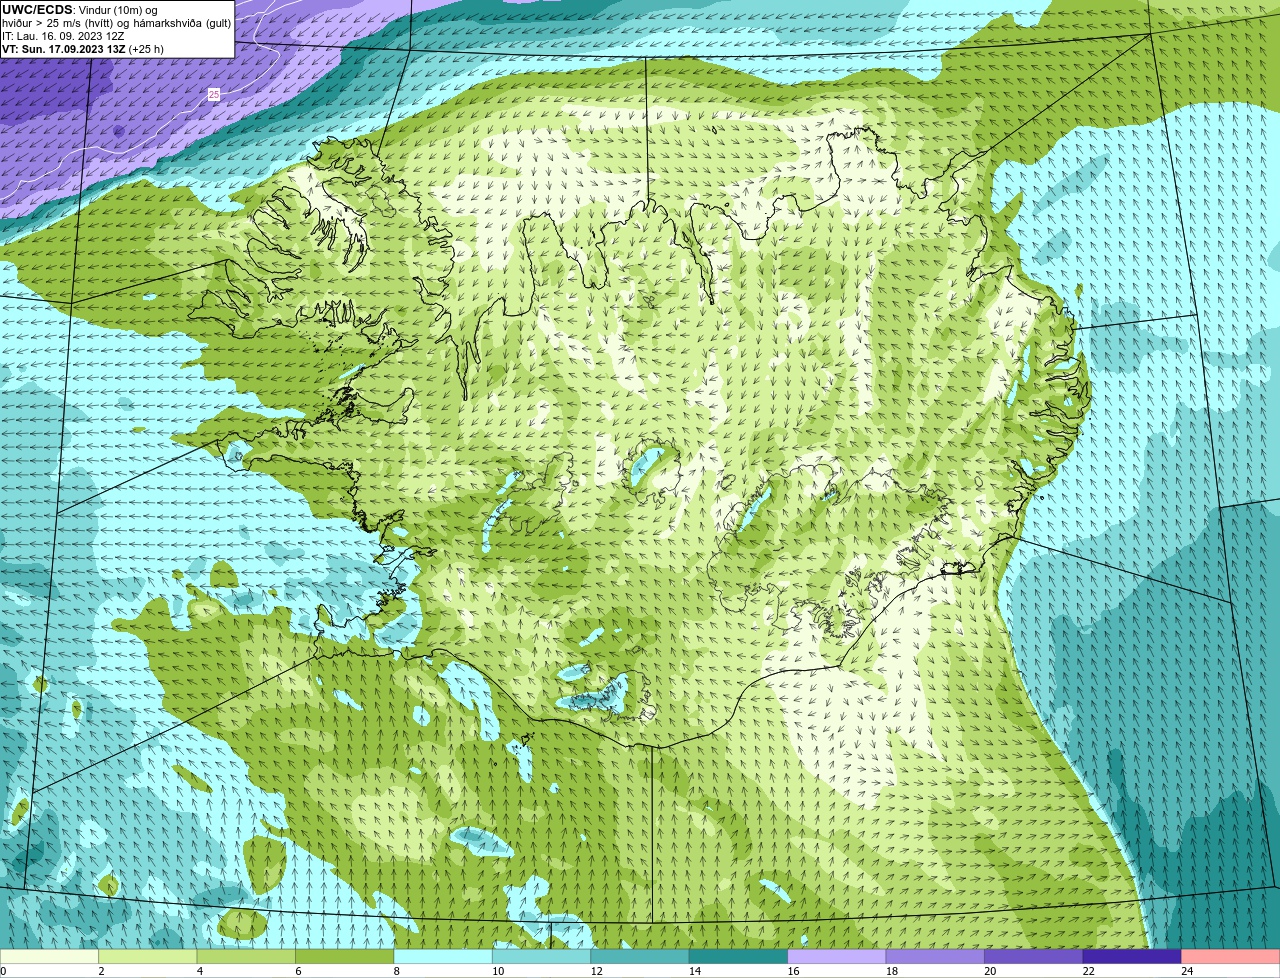Click the purple 18–20 legend swatch
Viewport: 1280px width, 978px height.
click(935, 957)
